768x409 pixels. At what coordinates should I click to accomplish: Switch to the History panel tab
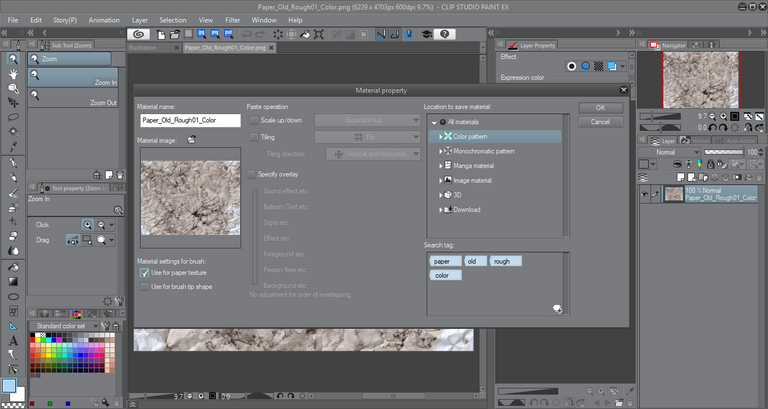click(x=696, y=141)
